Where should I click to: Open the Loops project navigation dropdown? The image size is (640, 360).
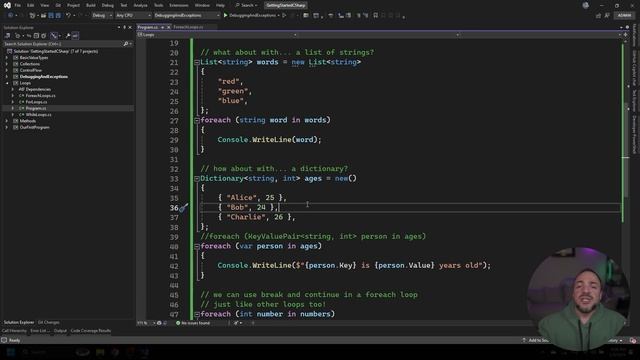tap(217, 35)
